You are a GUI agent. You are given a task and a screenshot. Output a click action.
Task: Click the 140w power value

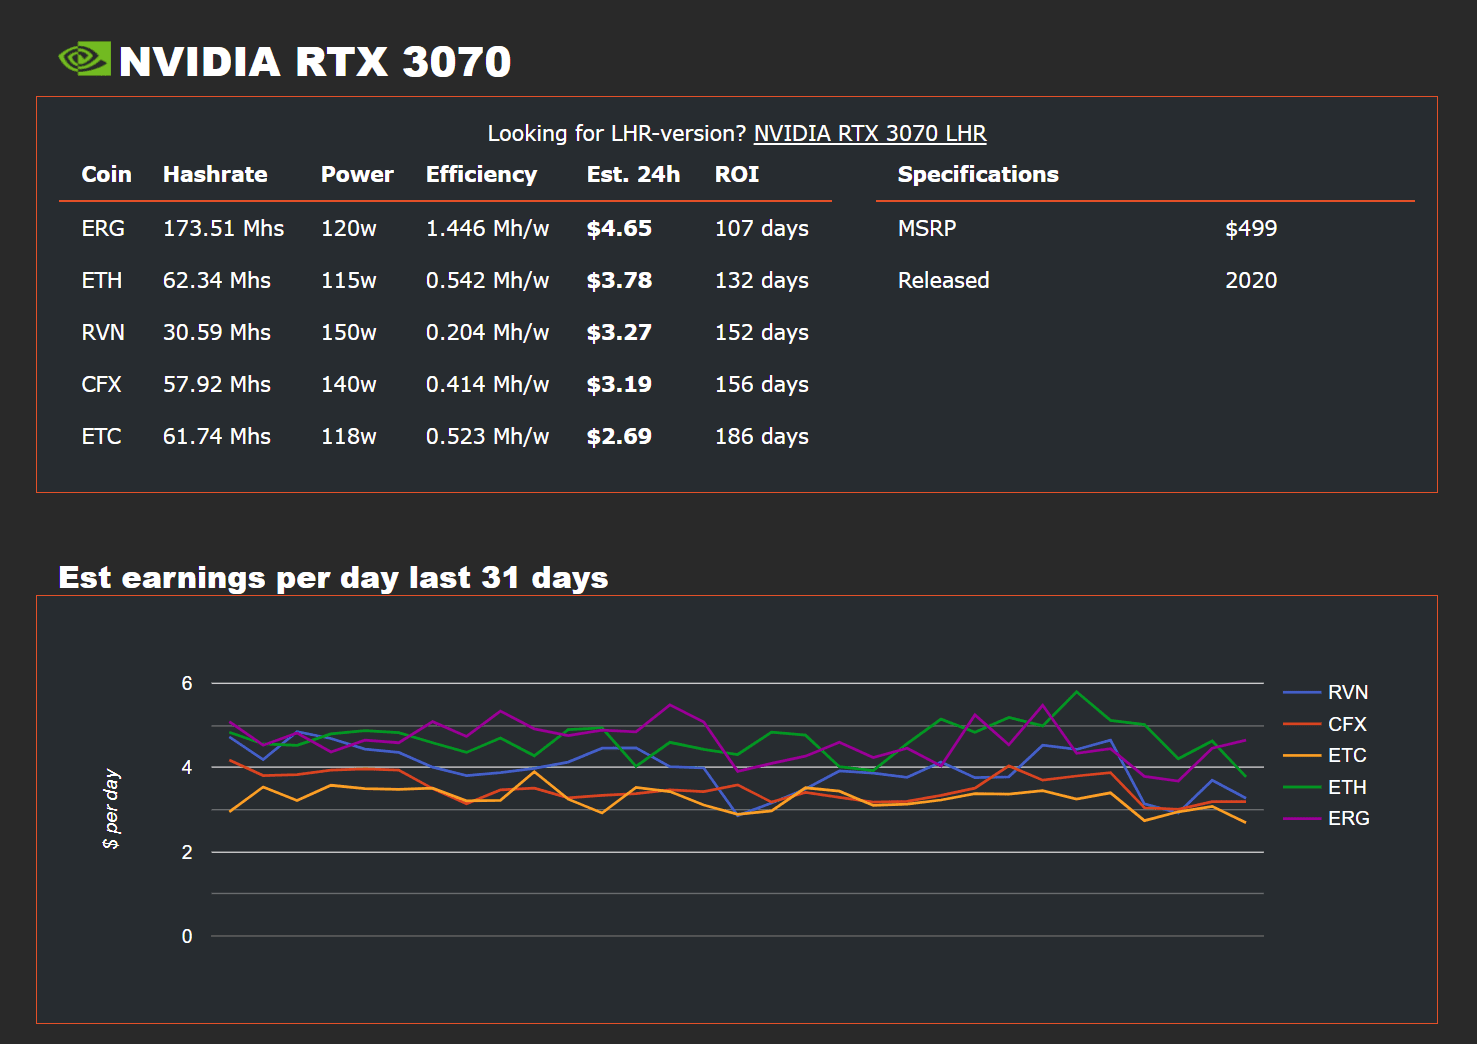349,384
